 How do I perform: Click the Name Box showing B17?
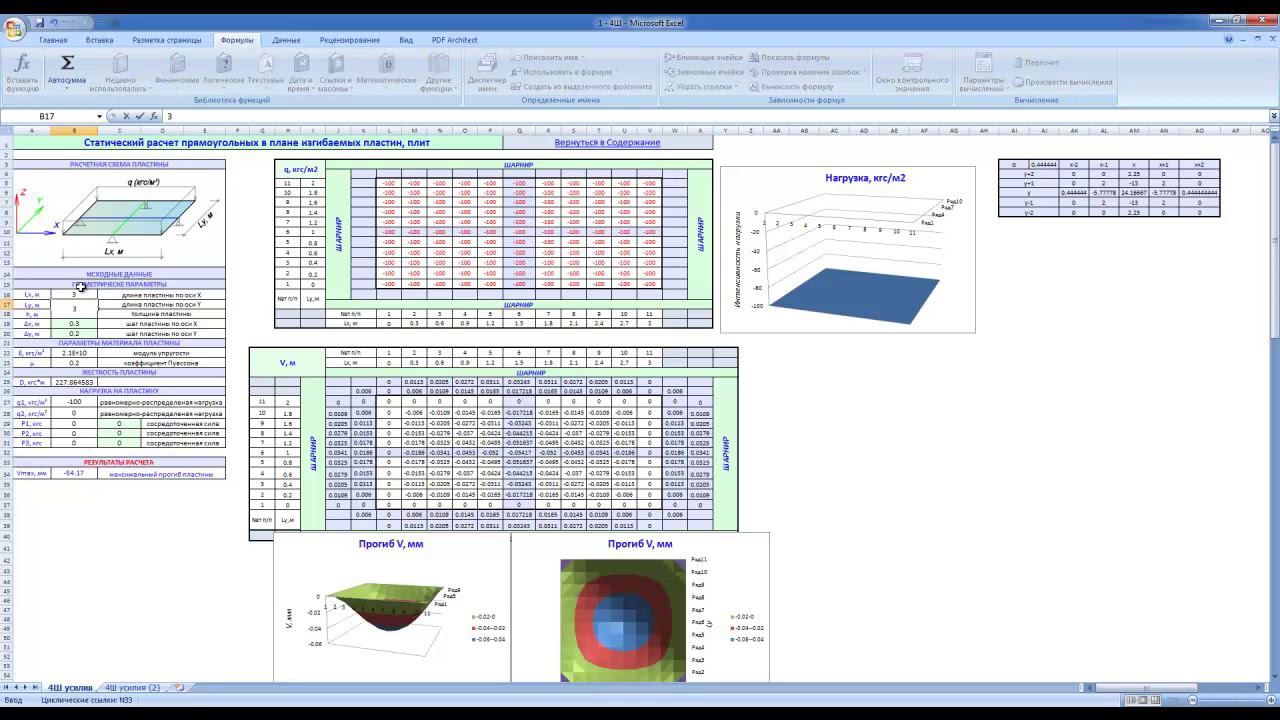coord(48,116)
